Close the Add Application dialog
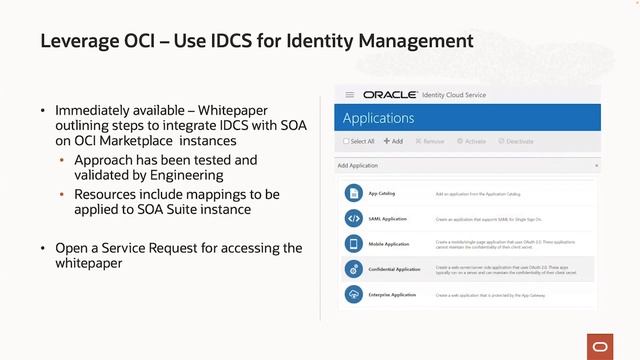640x360 pixels. (x=596, y=166)
